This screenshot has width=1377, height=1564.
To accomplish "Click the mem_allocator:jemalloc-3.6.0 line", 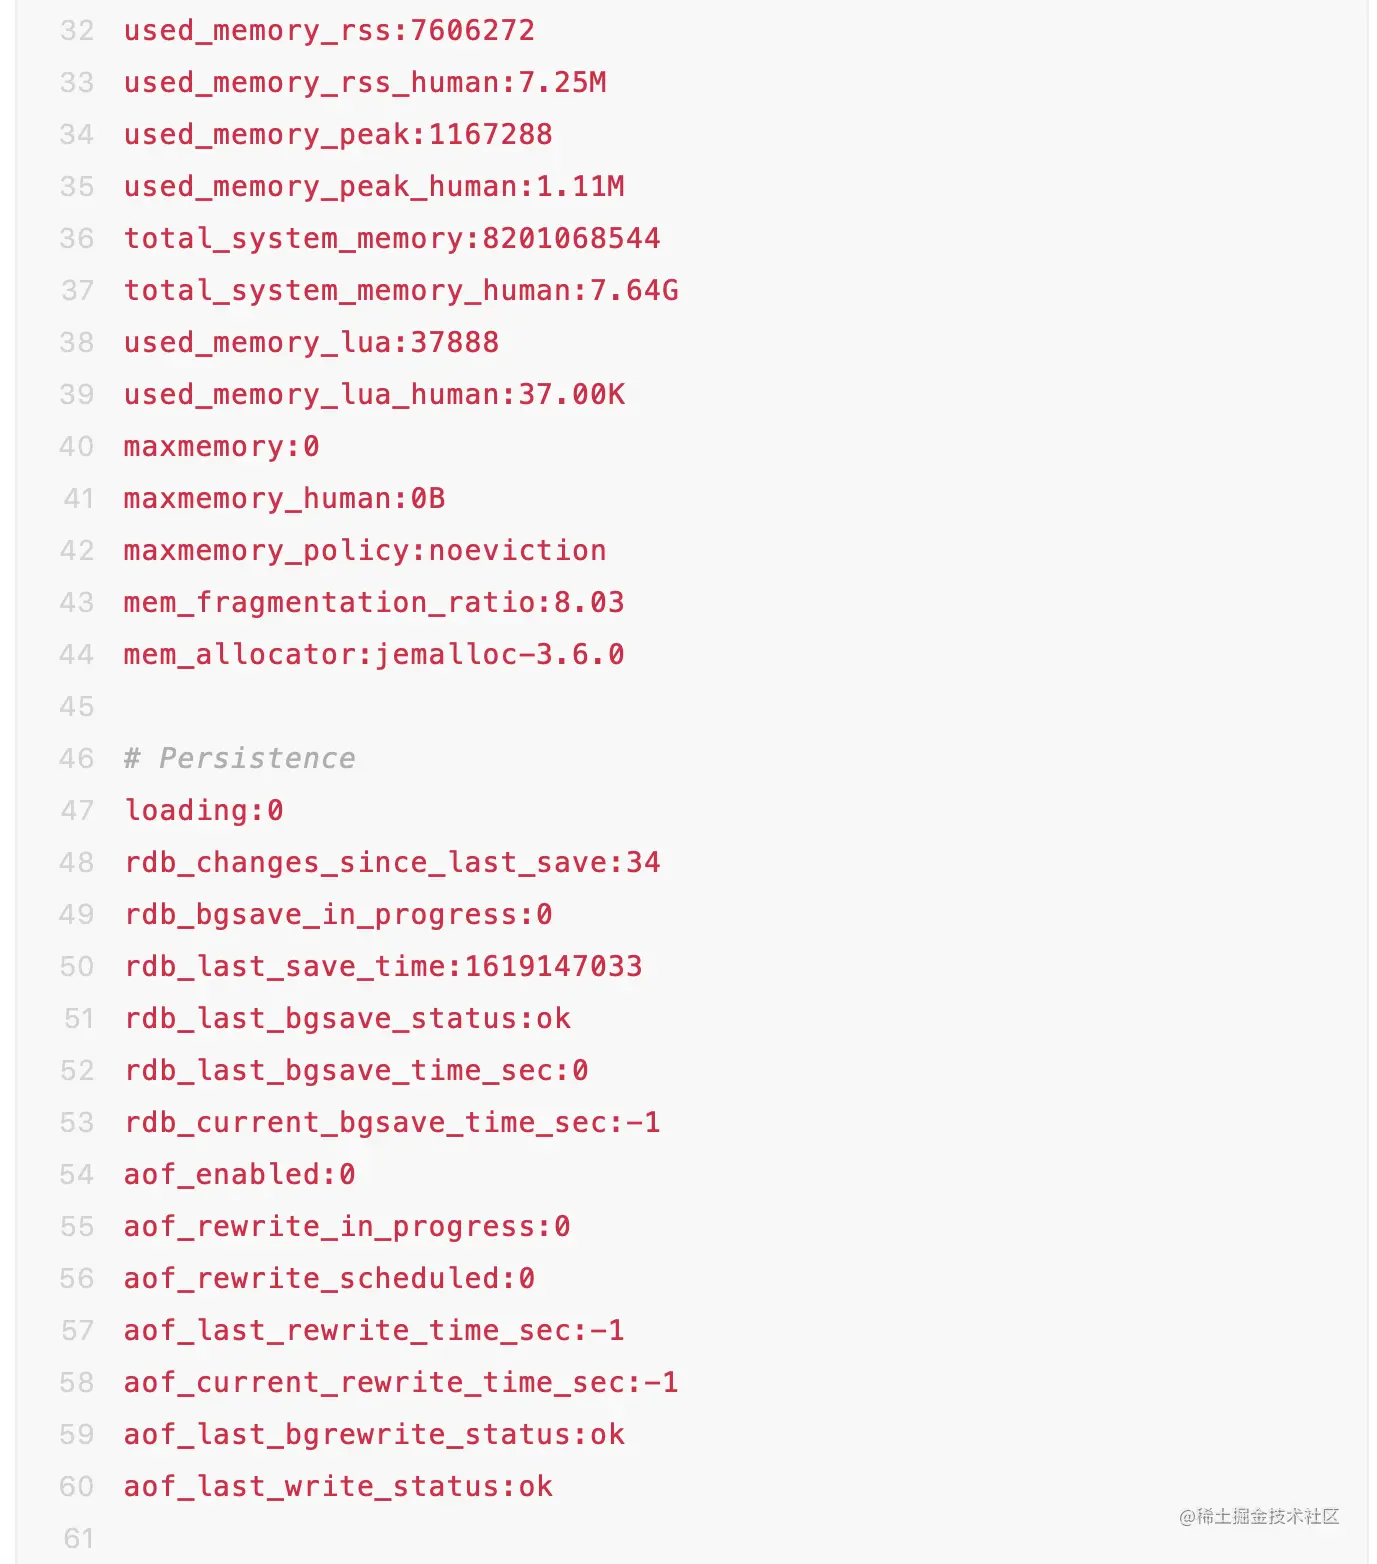I will pyautogui.click(x=374, y=655).
